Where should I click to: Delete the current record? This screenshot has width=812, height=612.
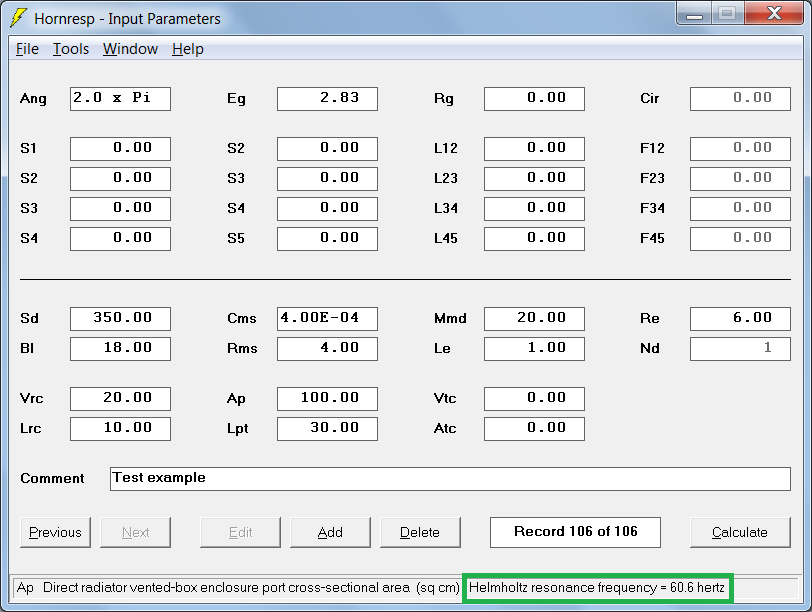pos(420,532)
